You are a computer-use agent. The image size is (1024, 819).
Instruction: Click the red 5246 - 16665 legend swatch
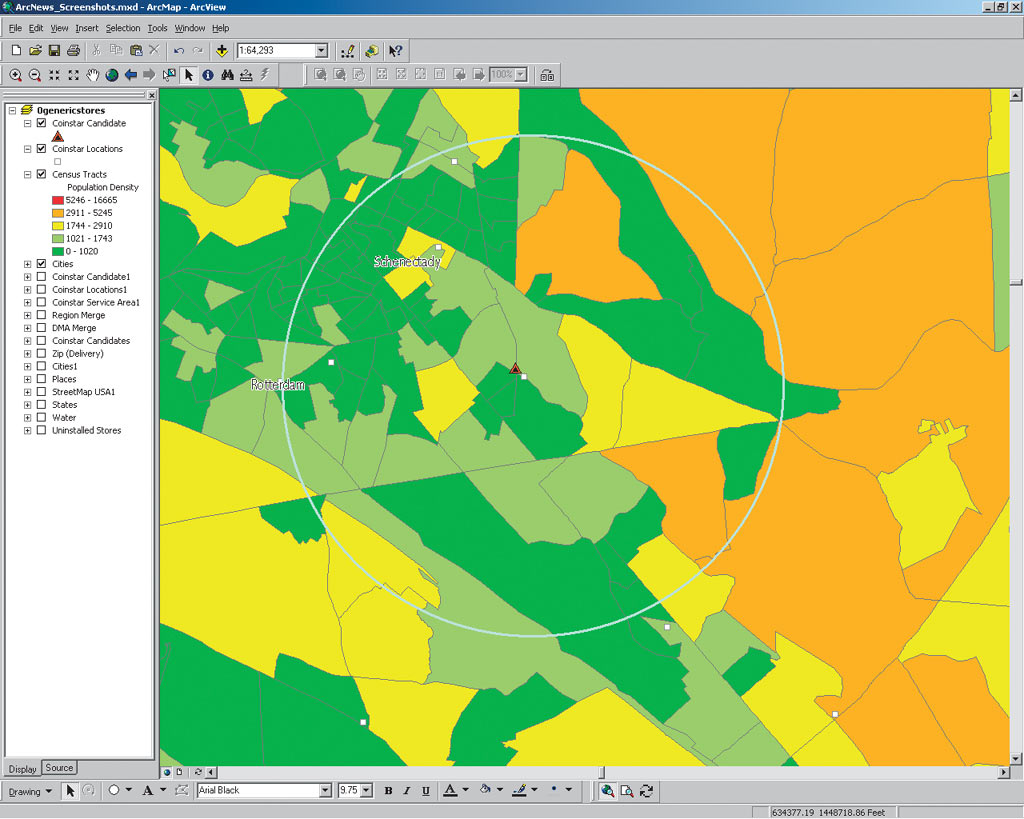pyautogui.click(x=57, y=200)
